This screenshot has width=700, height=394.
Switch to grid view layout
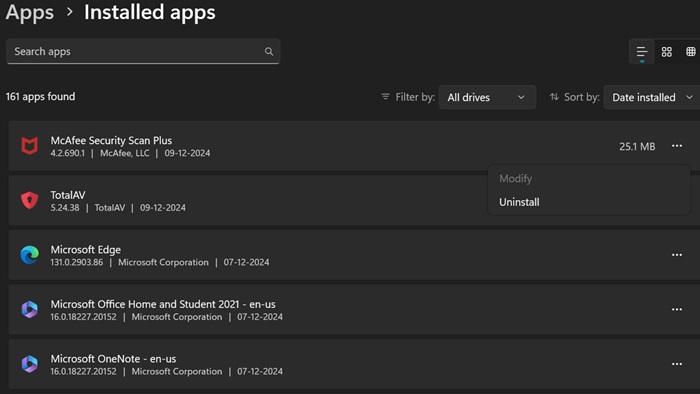[667, 52]
